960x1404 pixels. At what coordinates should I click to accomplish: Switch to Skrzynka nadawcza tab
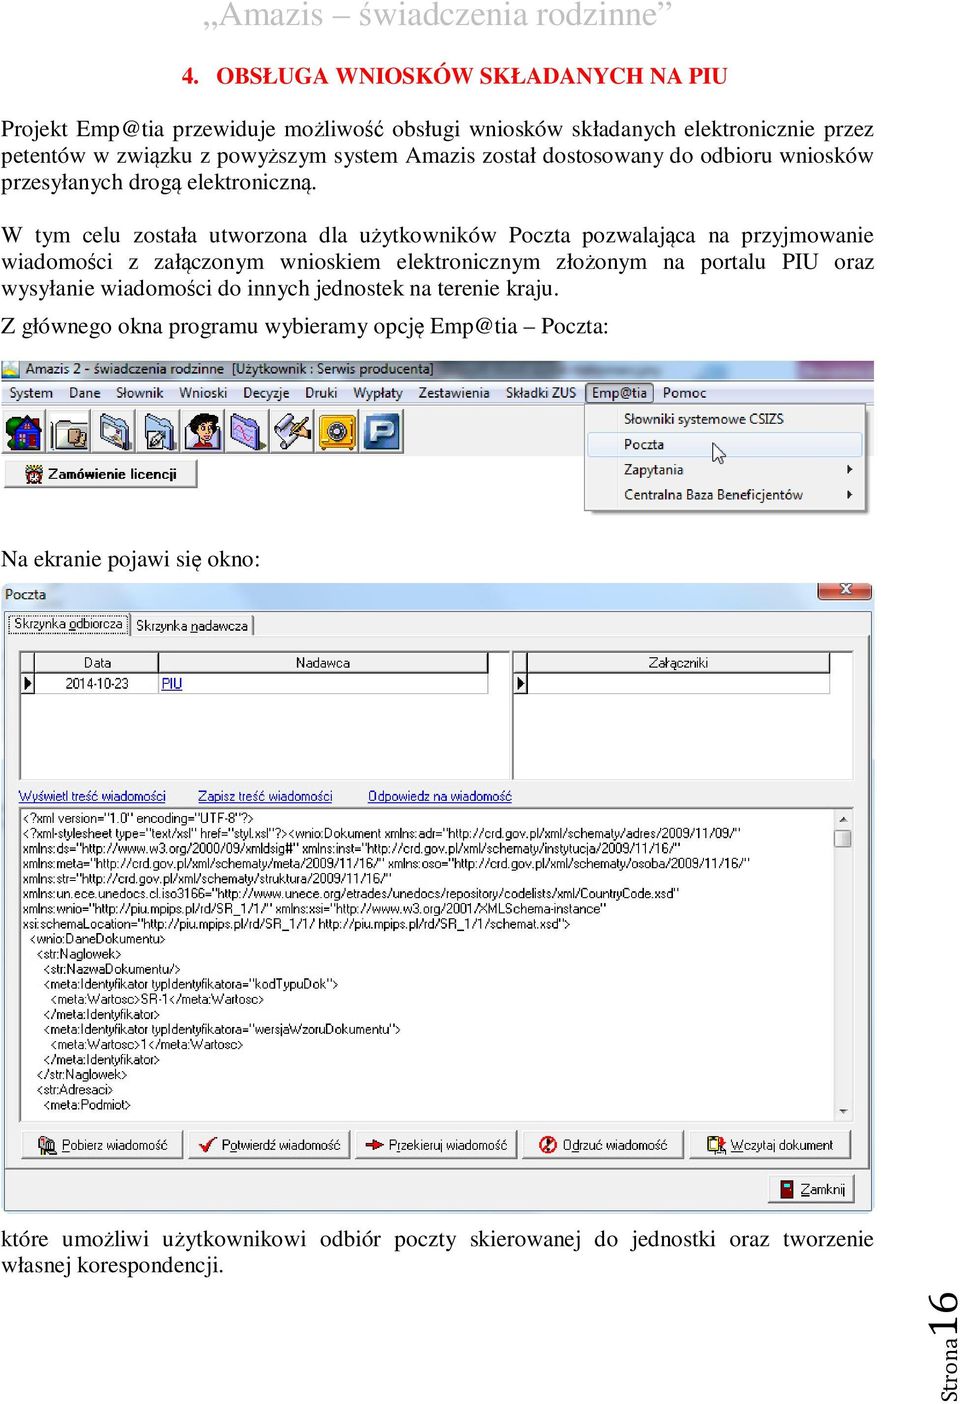(x=192, y=625)
